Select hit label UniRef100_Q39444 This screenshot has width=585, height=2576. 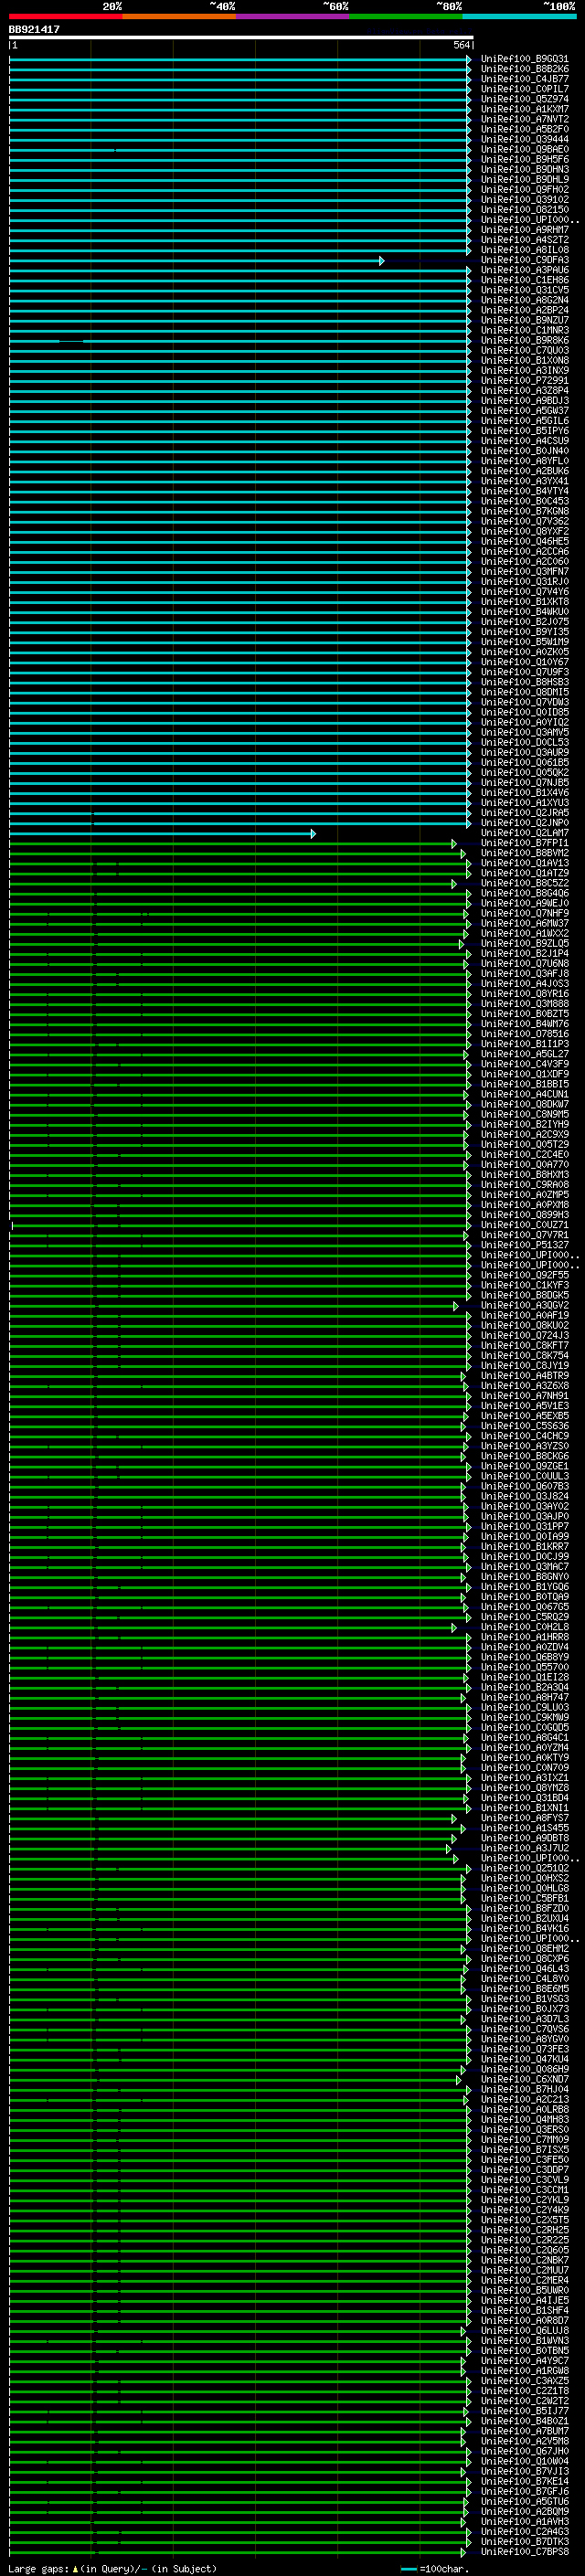(524, 139)
